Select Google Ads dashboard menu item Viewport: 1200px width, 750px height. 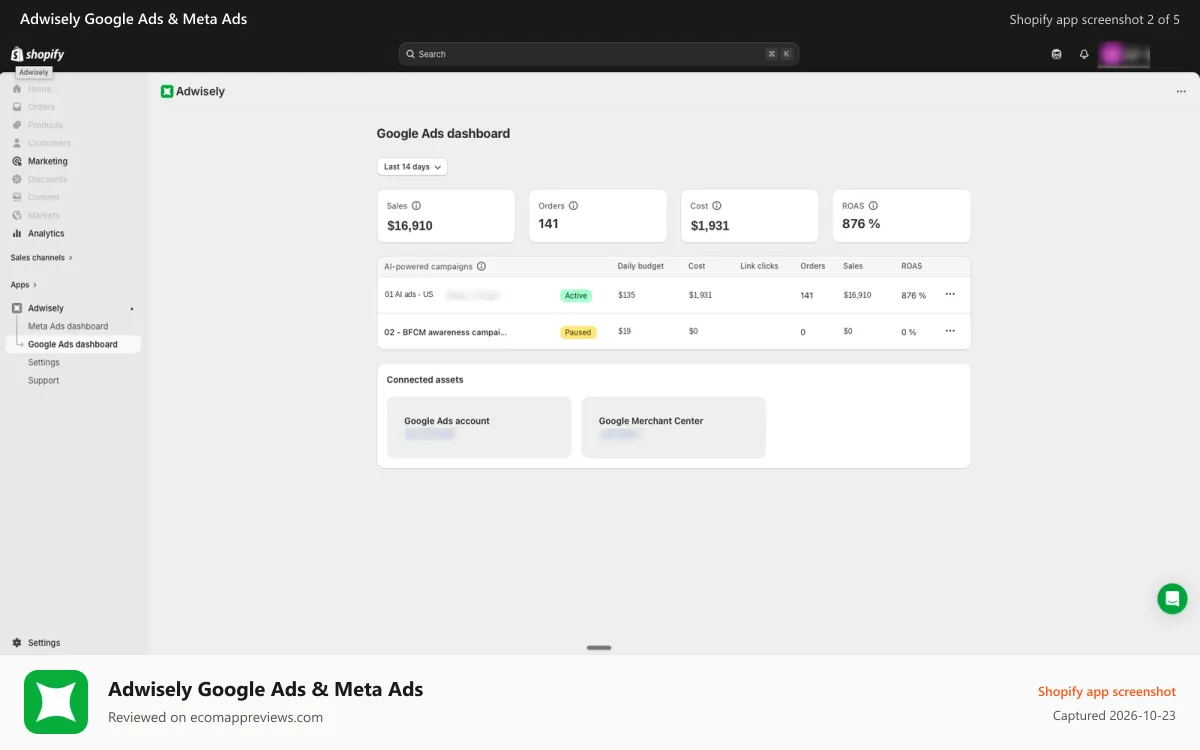pyautogui.click(x=73, y=344)
